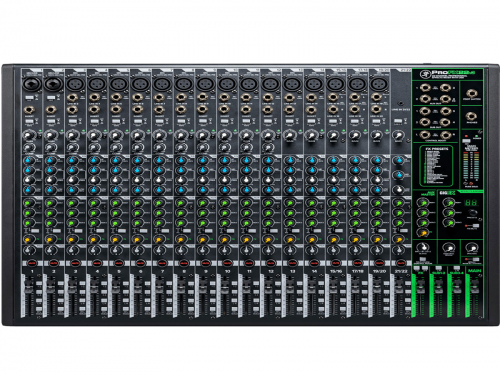
Task: Click the channel 4 gain knob
Action: [x=94, y=135]
